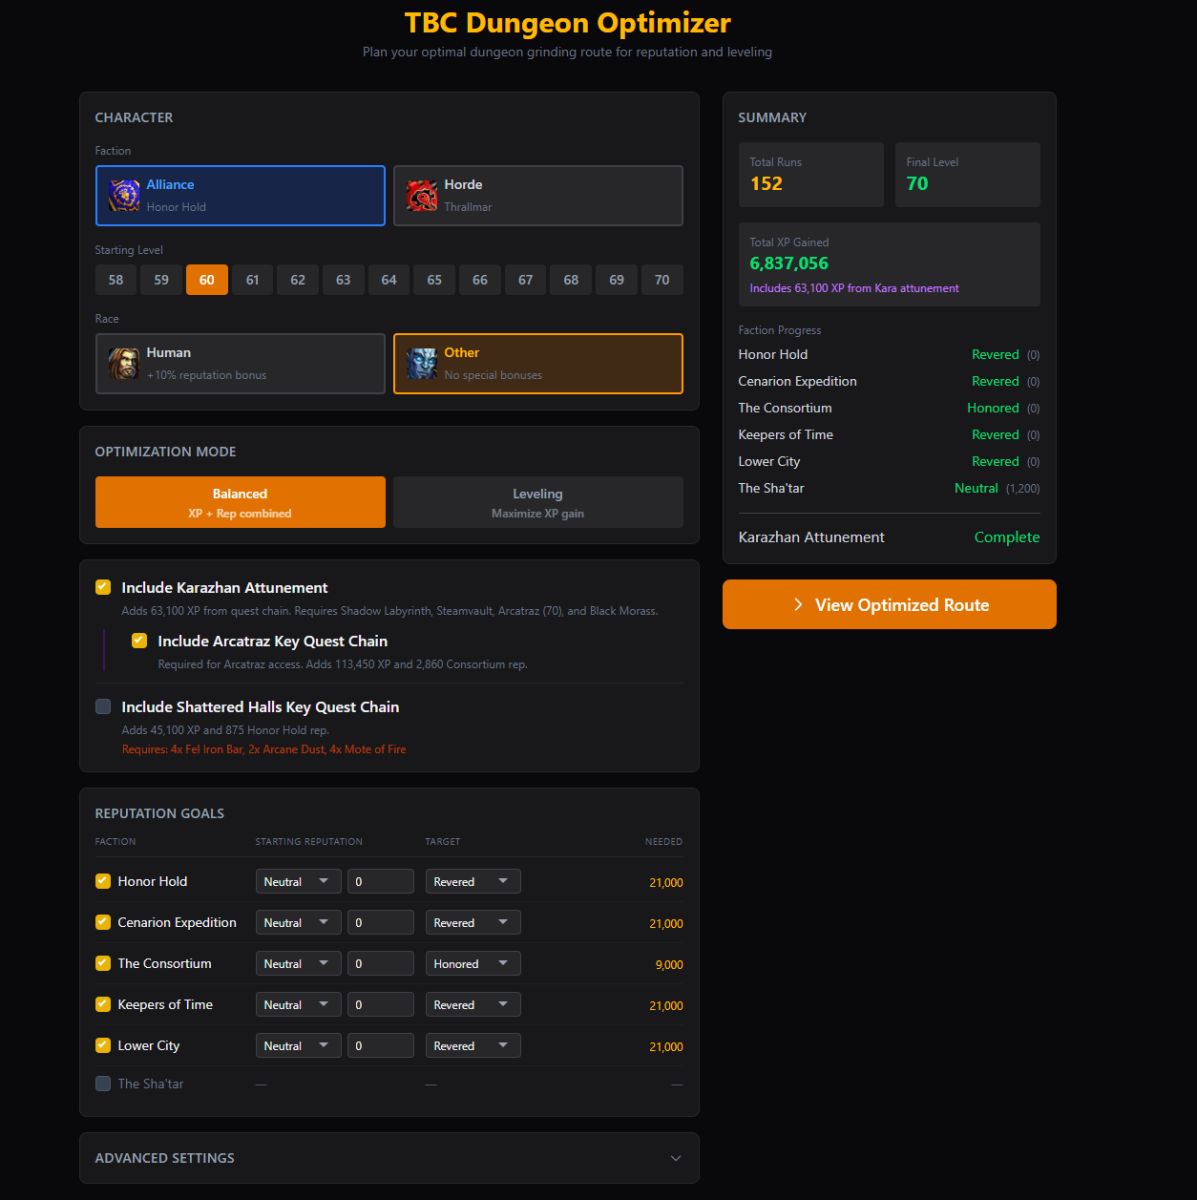
Task: Click Cenarion Expedition's starting reputation value field
Action: pos(380,922)
